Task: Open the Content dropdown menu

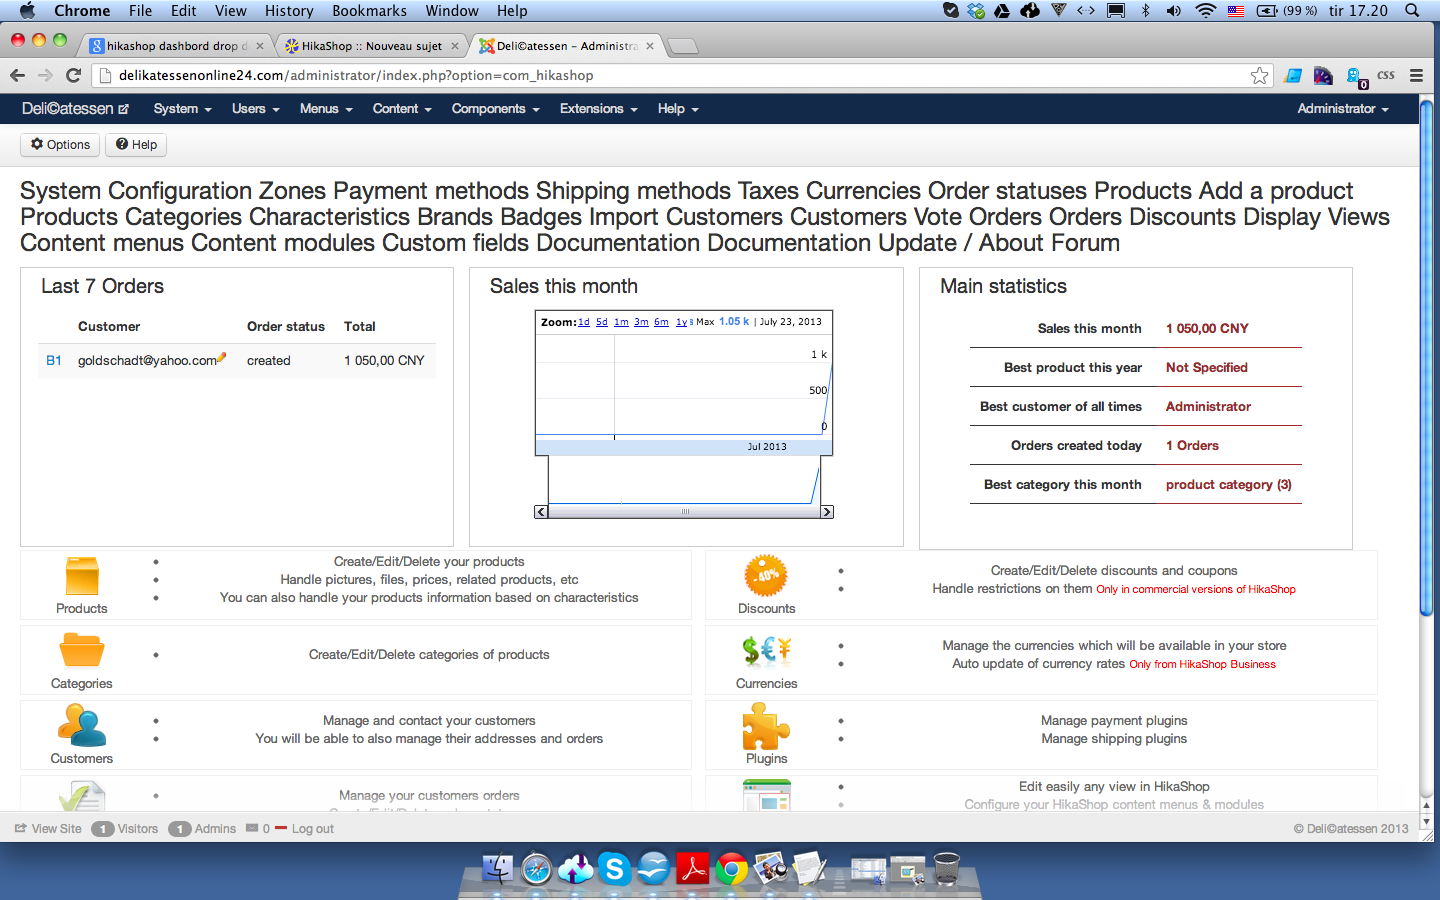Action: coord(402,109)
